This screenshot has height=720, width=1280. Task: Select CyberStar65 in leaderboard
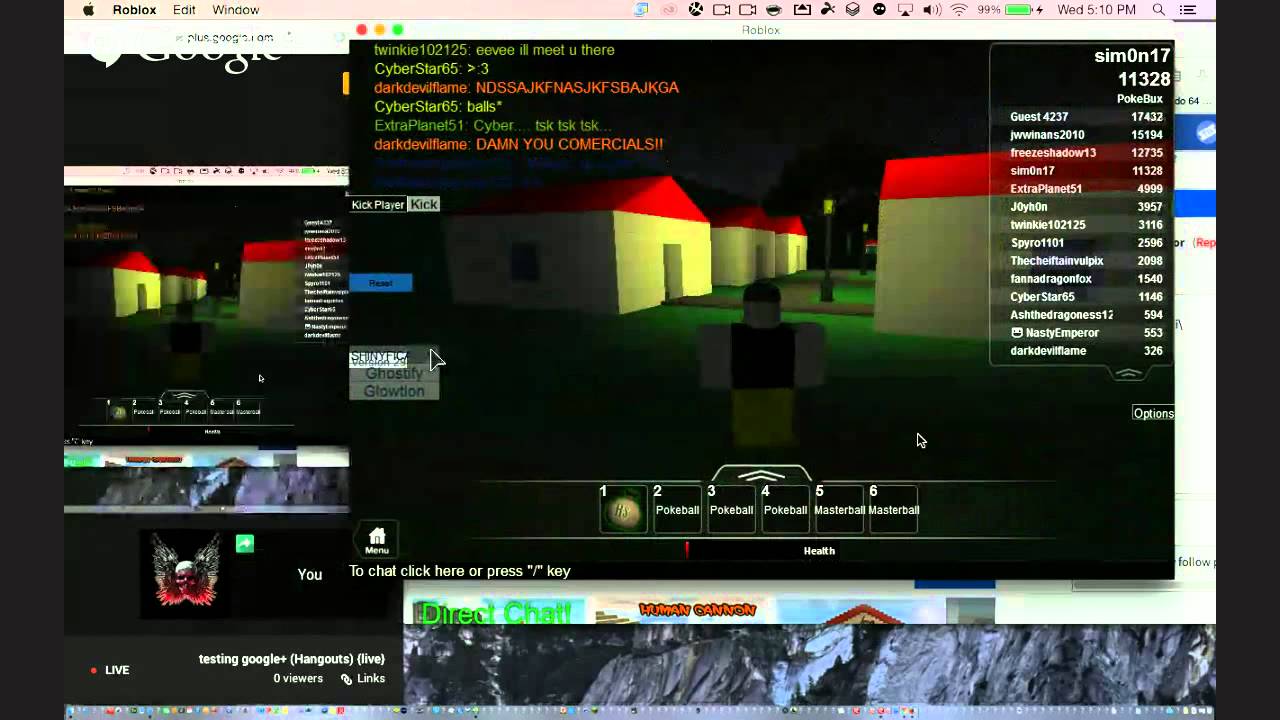point(1086,297)
